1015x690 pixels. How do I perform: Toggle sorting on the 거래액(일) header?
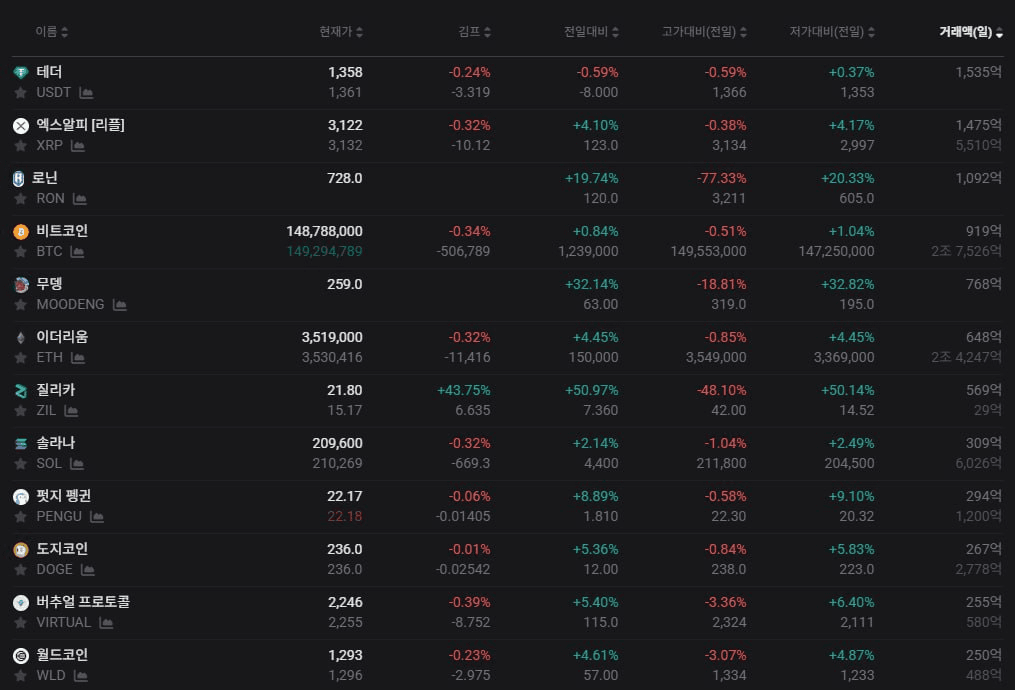(x=971, y=32)
